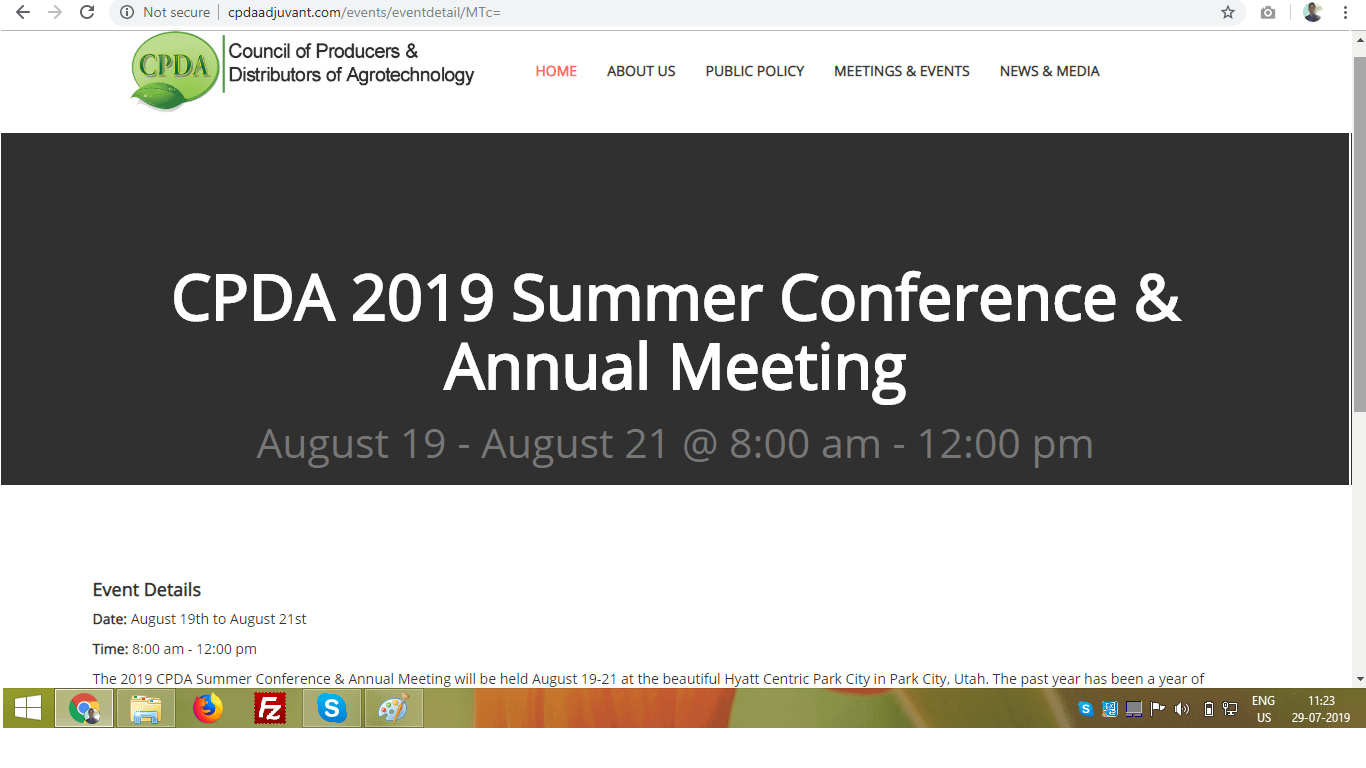This screenshot has height=768, width=1366.
Task: Open the Chrome profile avatar
Action: coord(1313,13)
